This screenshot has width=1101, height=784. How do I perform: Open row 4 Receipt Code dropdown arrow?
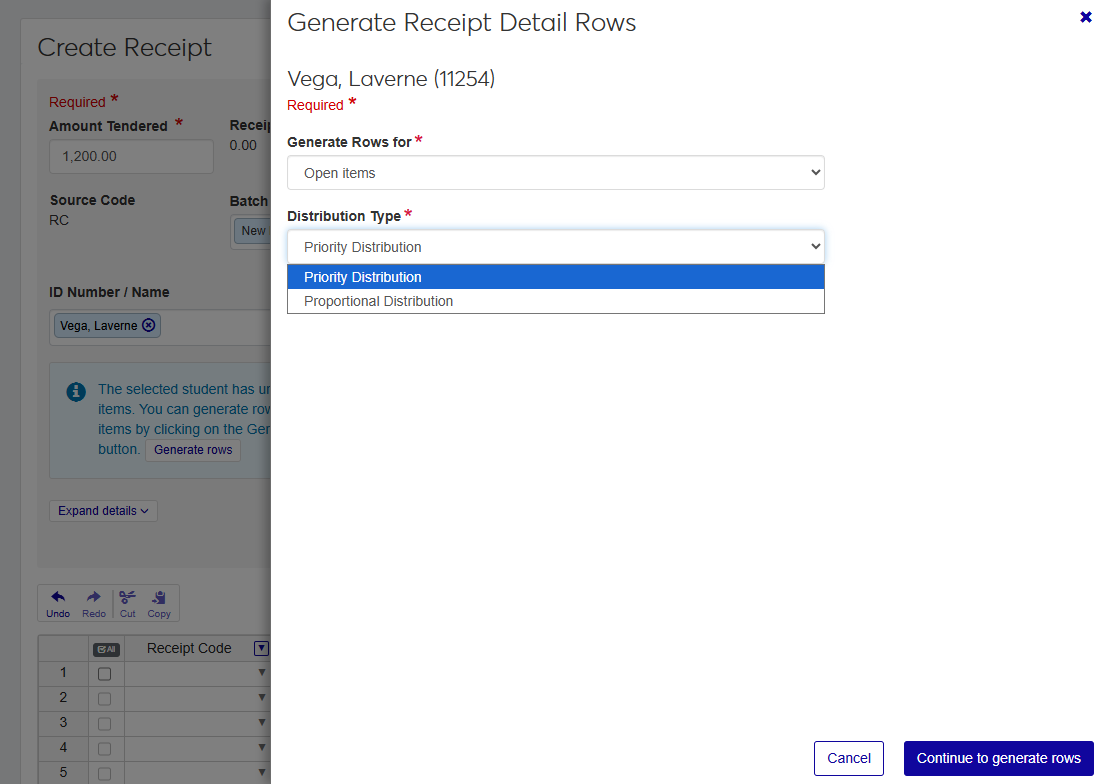262,748
